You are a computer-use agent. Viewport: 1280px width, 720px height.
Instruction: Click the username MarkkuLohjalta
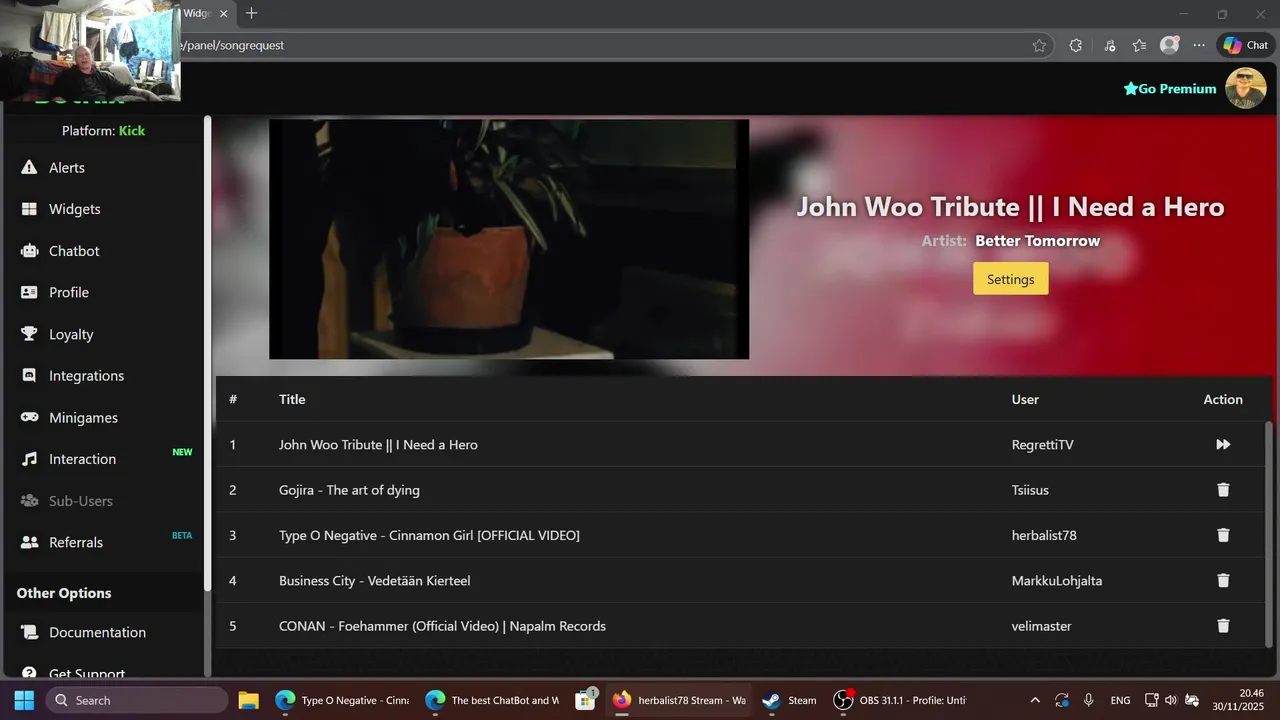1057,580
